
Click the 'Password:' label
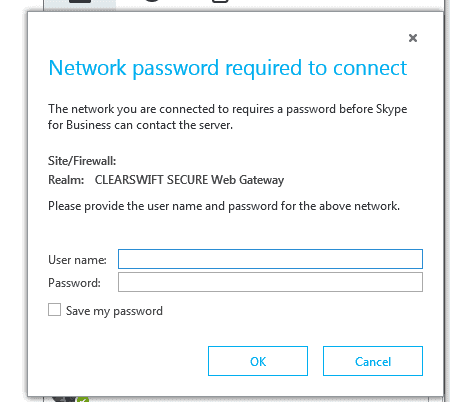74,283
